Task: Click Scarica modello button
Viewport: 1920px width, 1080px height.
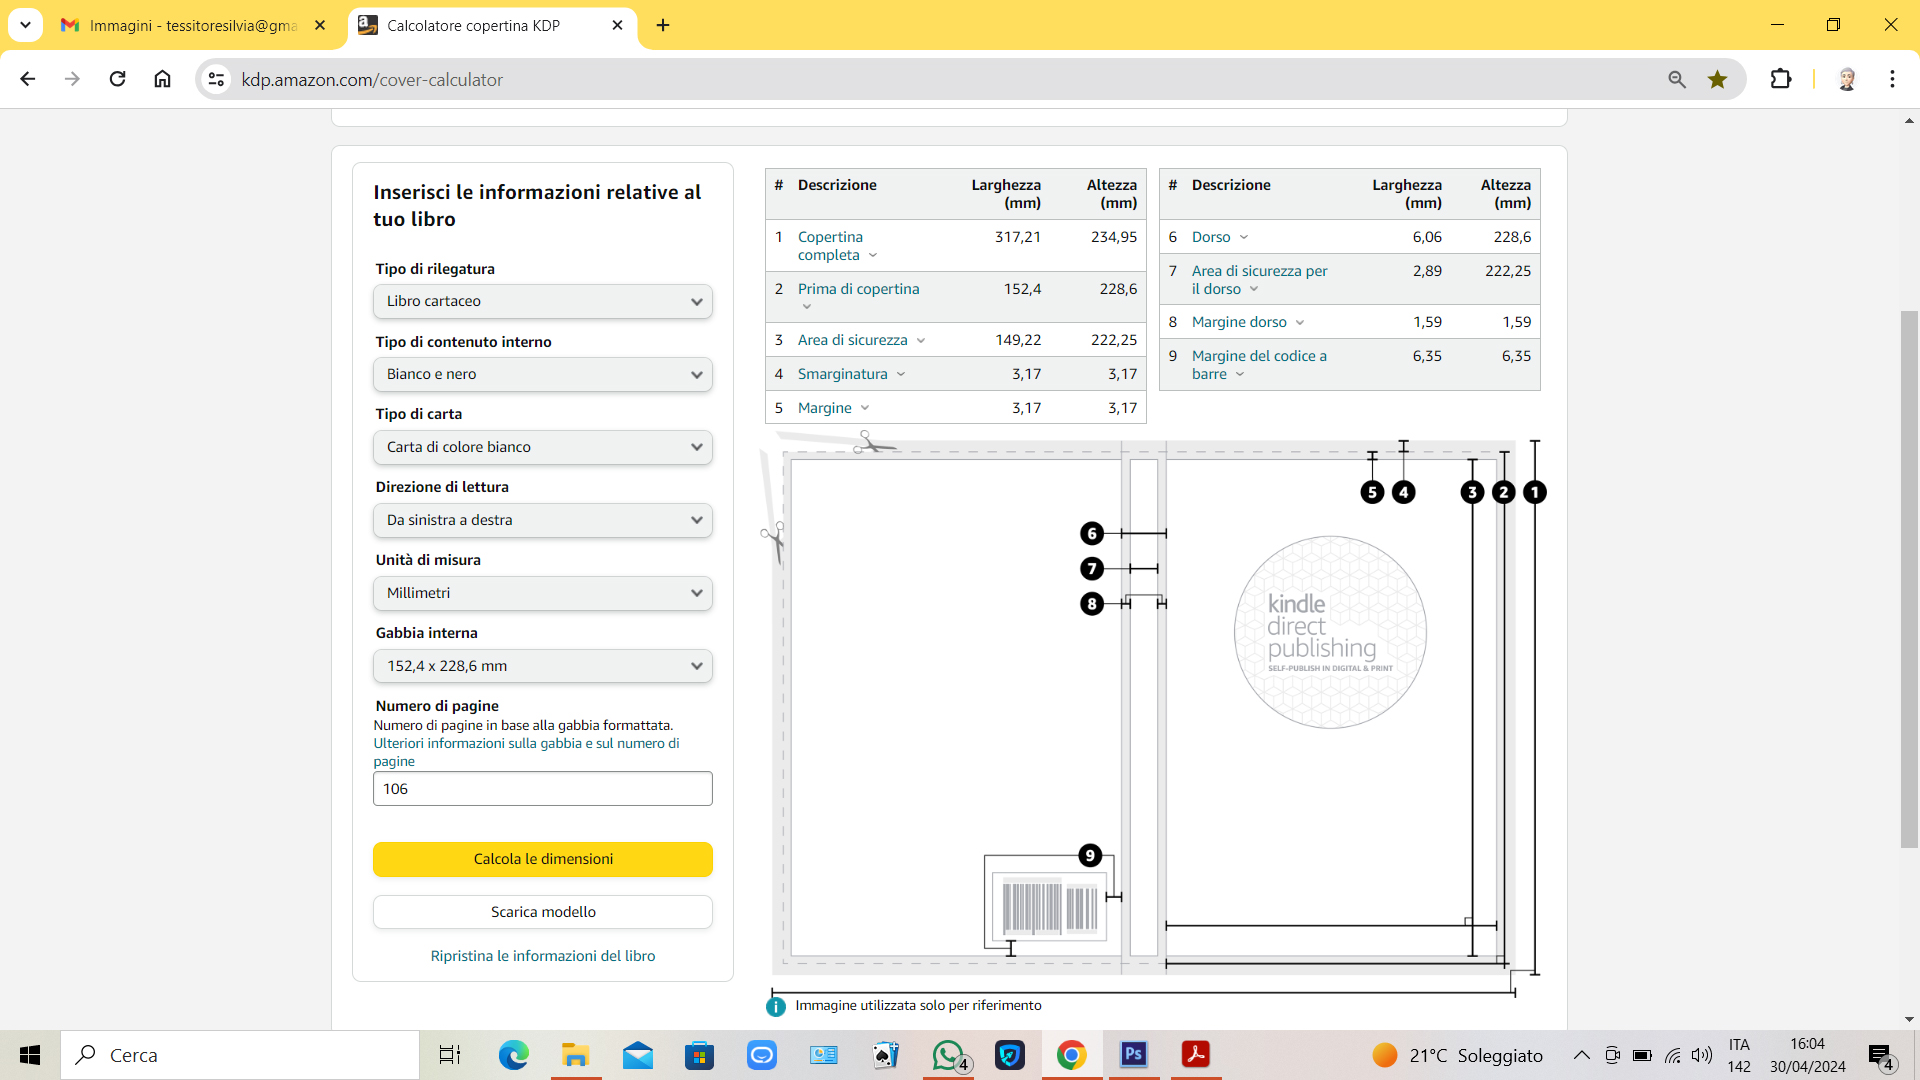Action: (543, 912)
